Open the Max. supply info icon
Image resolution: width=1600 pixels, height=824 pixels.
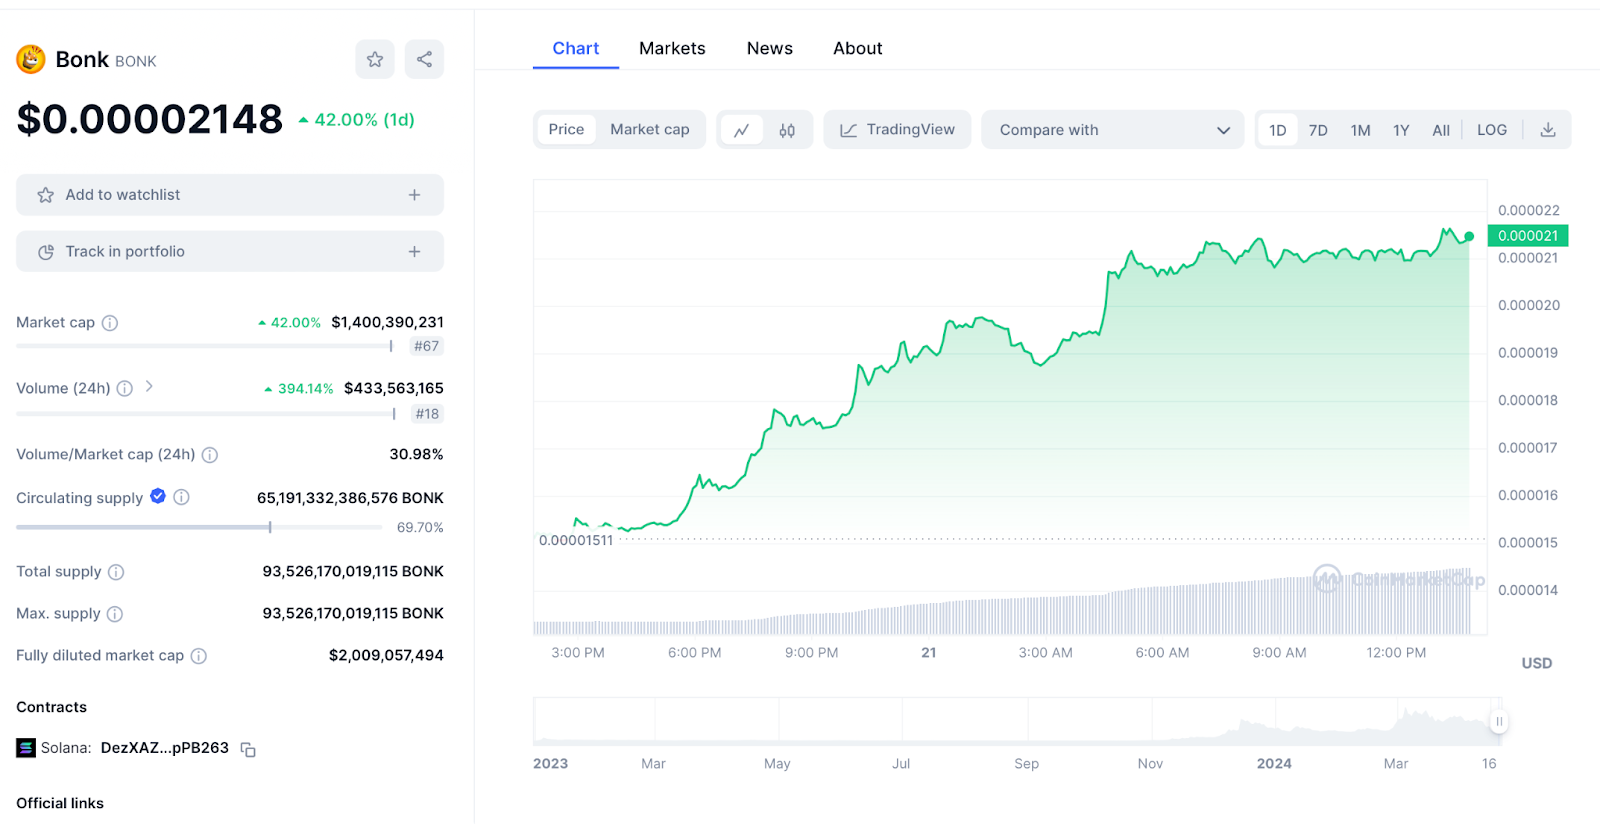point(115,614)
